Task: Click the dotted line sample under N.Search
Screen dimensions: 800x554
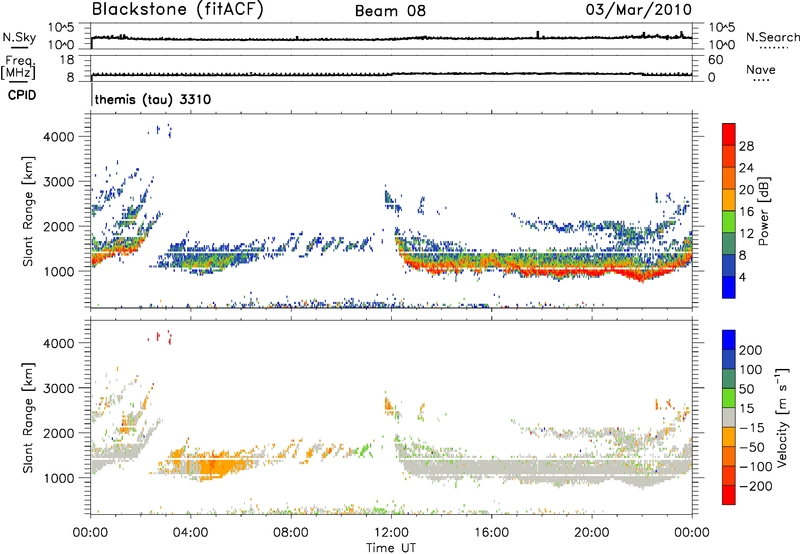Action: (774, 47)
